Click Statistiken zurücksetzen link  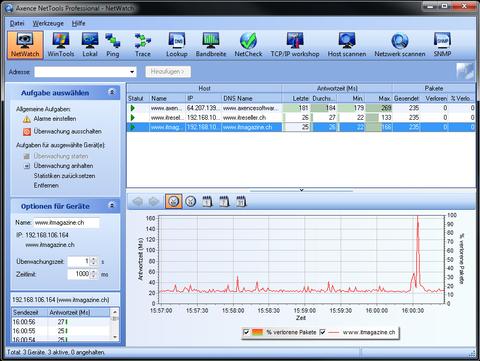[x=64, y=176]
